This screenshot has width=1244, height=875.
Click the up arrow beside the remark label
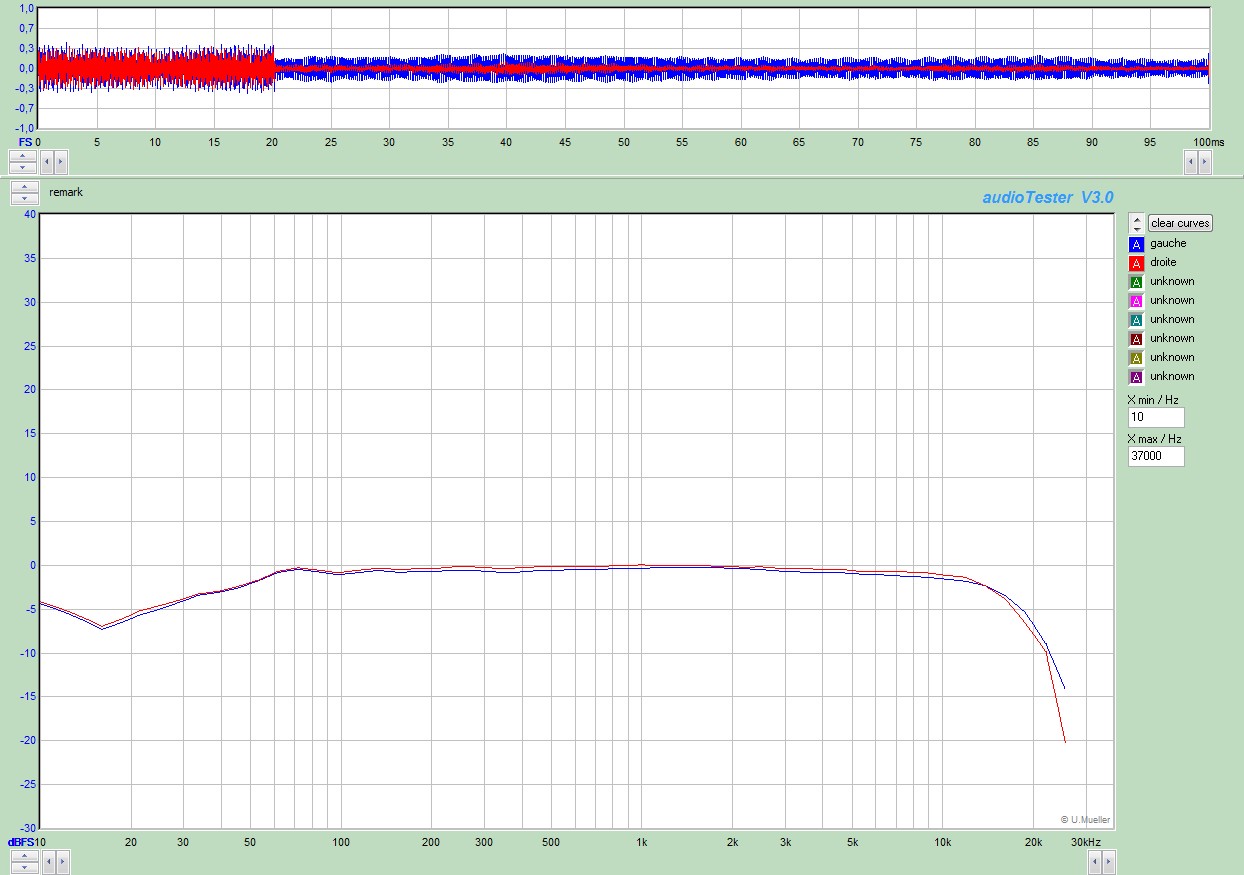click(23, 187)
